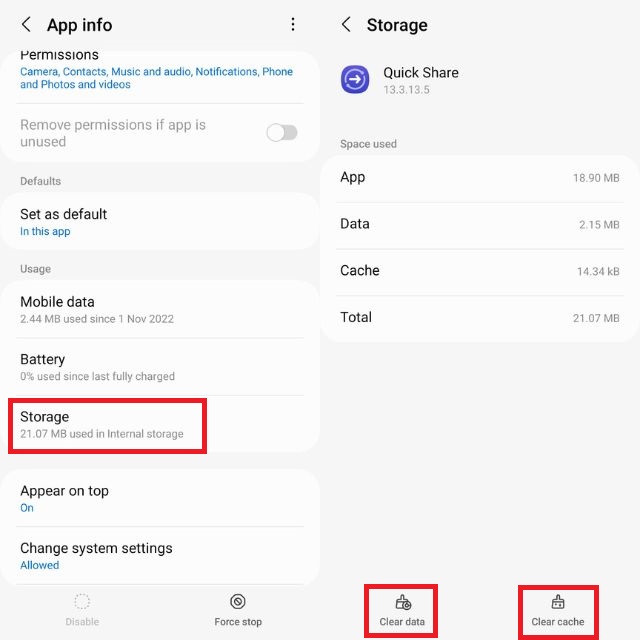
Task: Go back from App info screen
Action: [x=26, y=25]
